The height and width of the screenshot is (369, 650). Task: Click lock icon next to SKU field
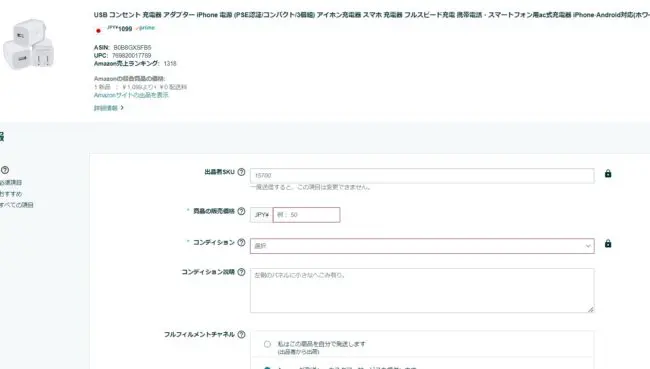pyautogui.click(x=608, y=173)
